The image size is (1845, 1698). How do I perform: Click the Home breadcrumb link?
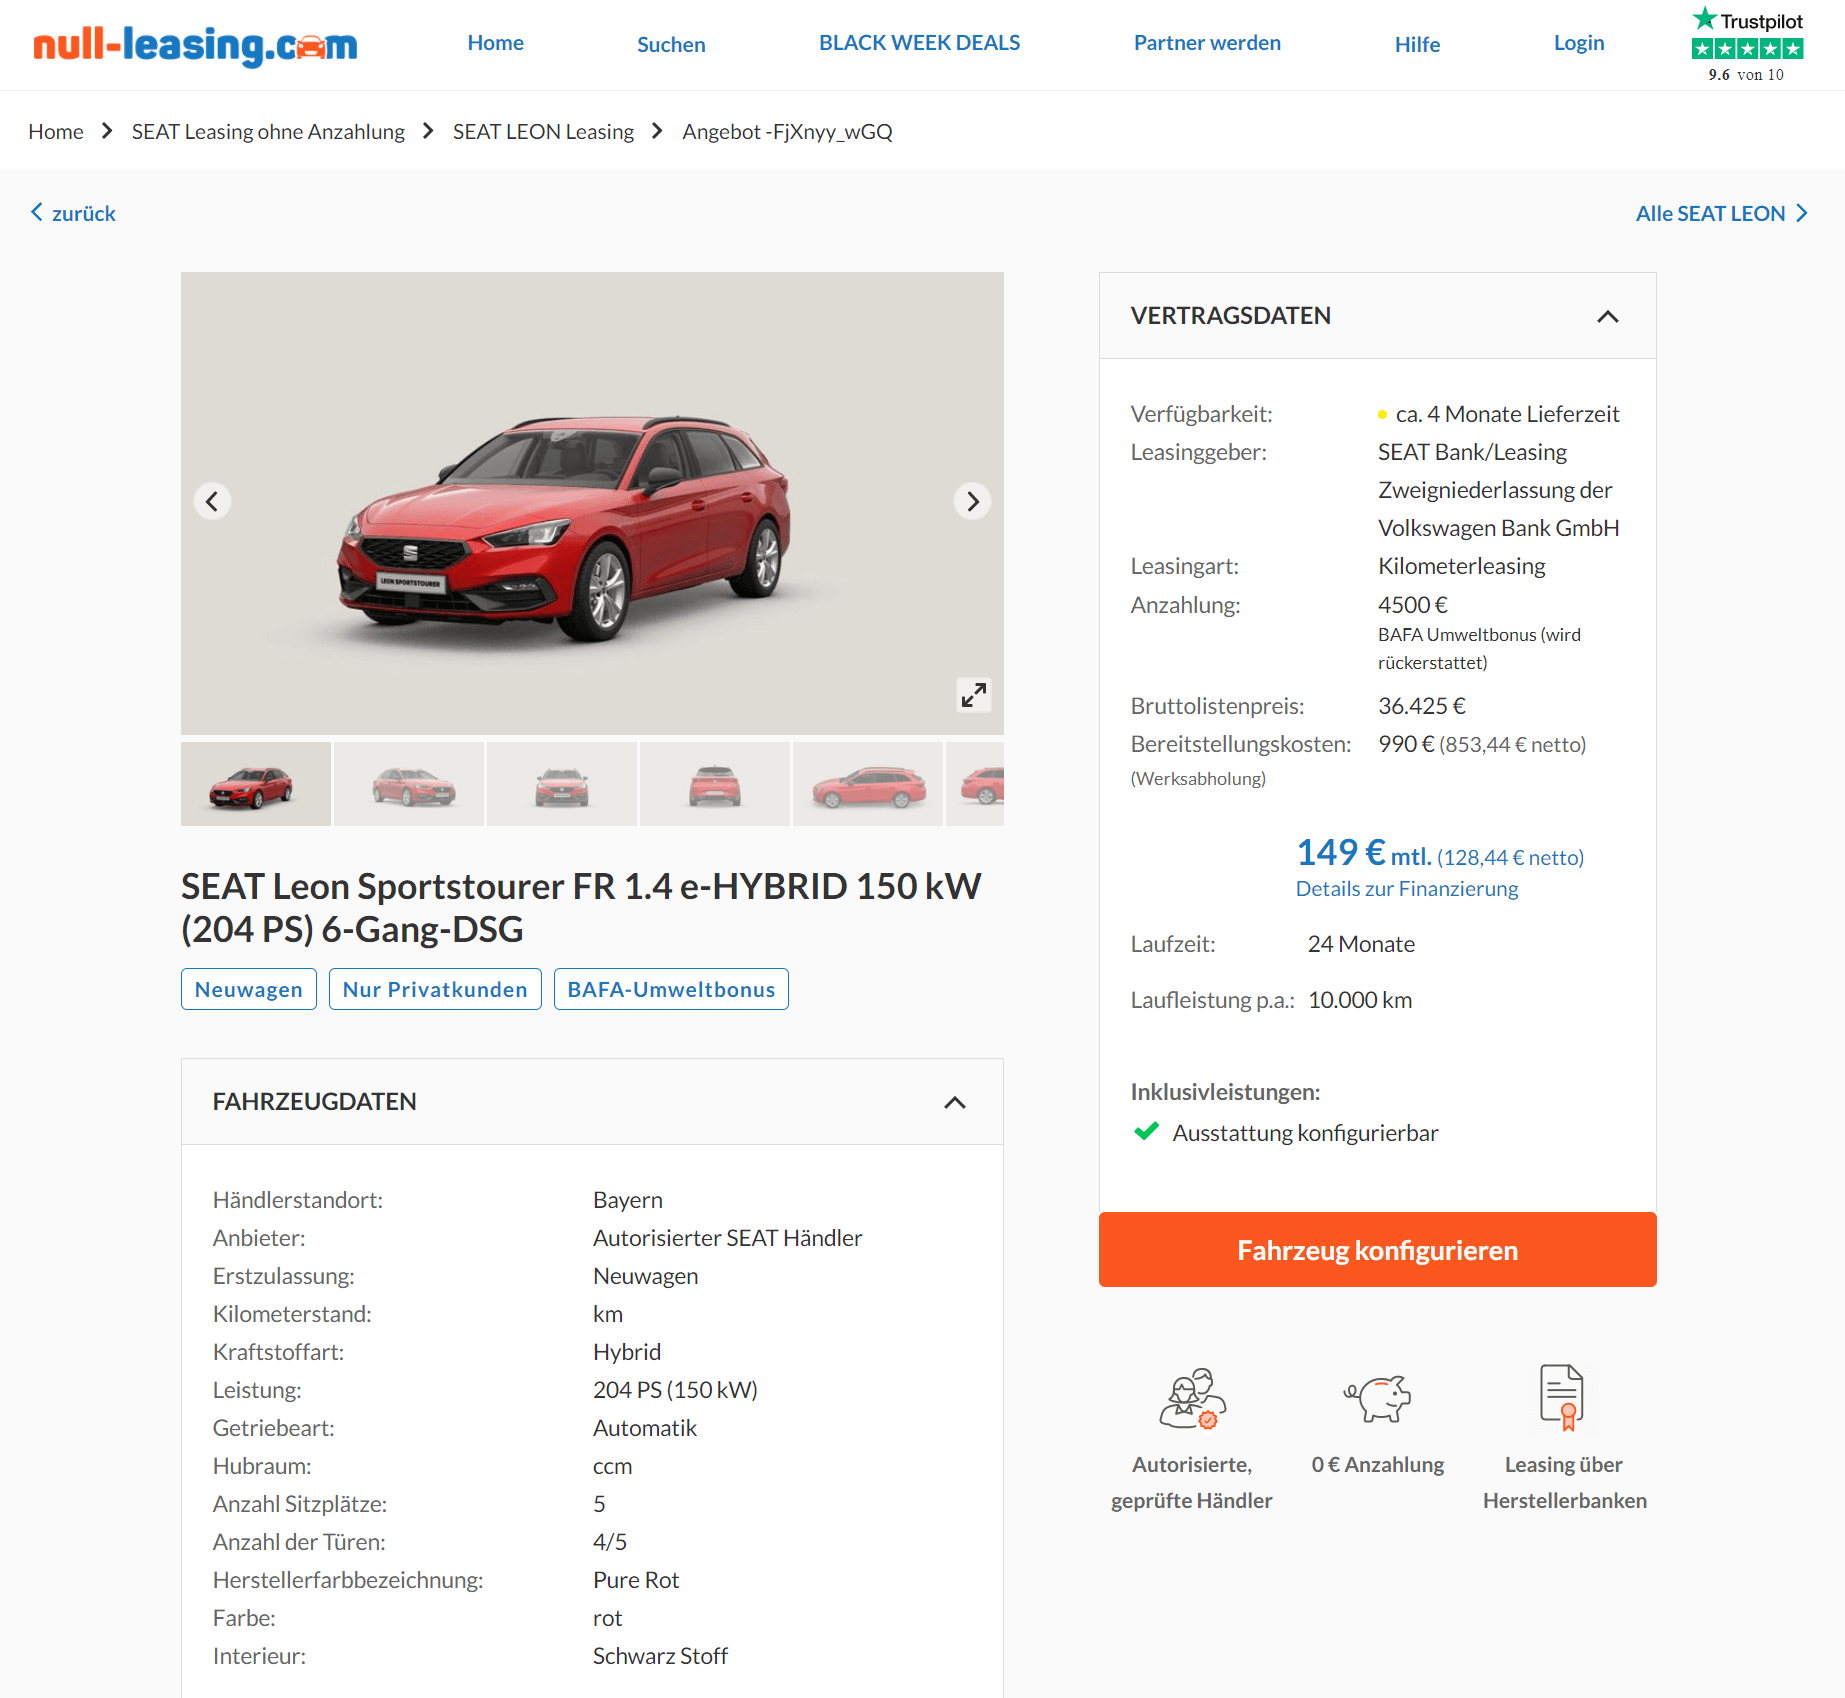pos(56,132)
